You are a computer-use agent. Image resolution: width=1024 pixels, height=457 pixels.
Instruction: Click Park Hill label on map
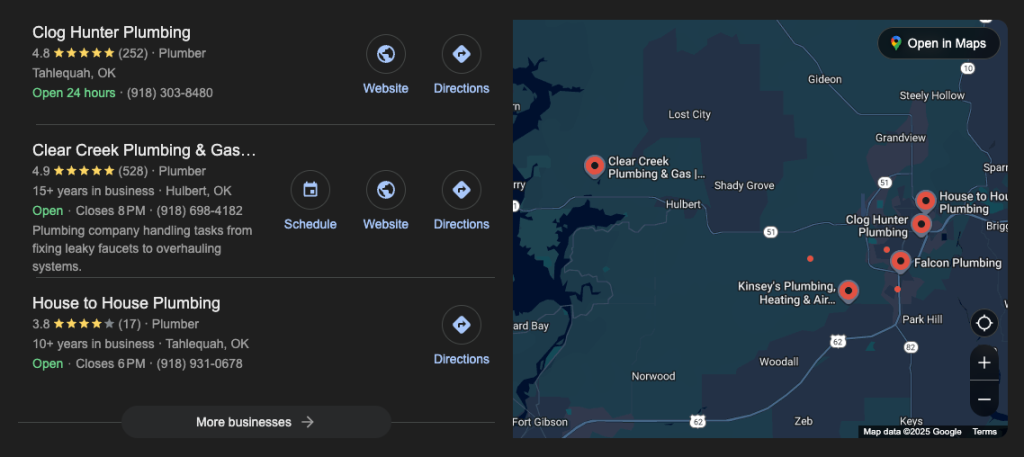point(922,319)
